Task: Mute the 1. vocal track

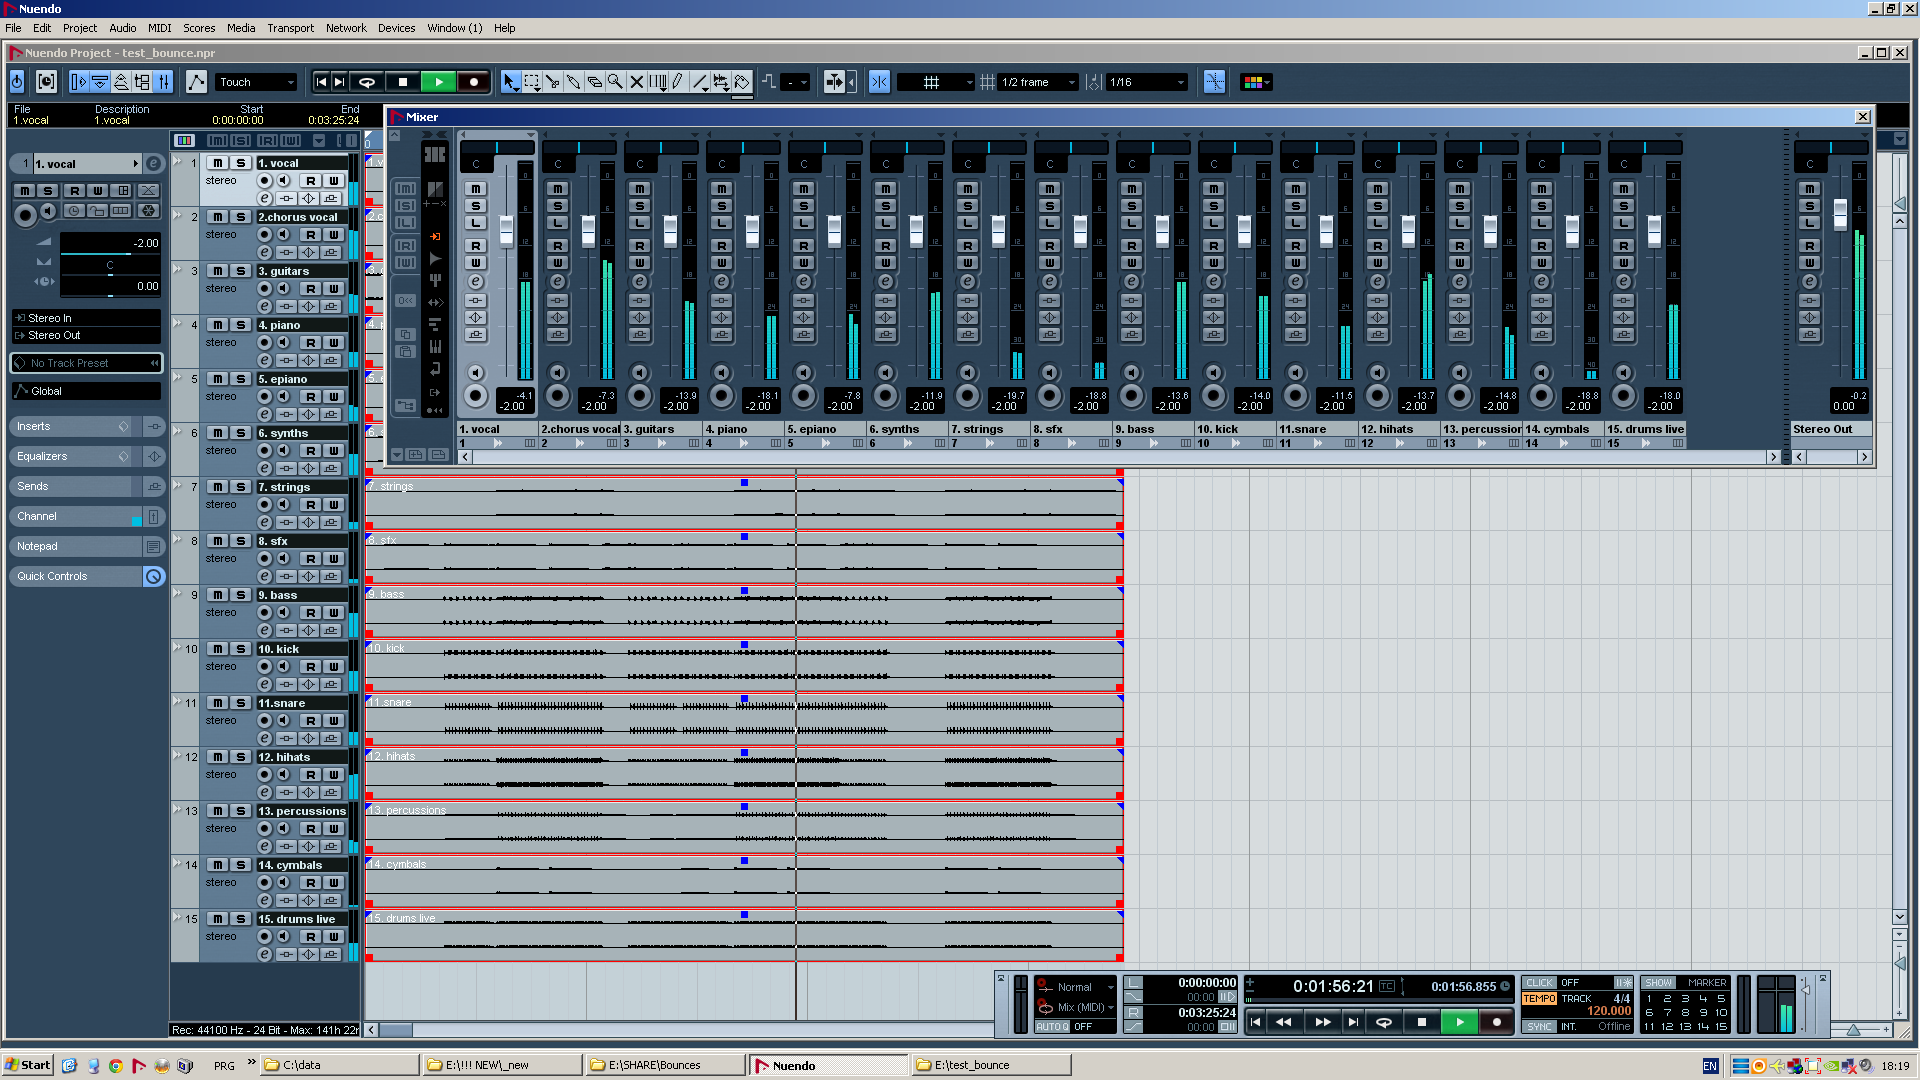Action: pyautogui.click(x=217, y=163)
